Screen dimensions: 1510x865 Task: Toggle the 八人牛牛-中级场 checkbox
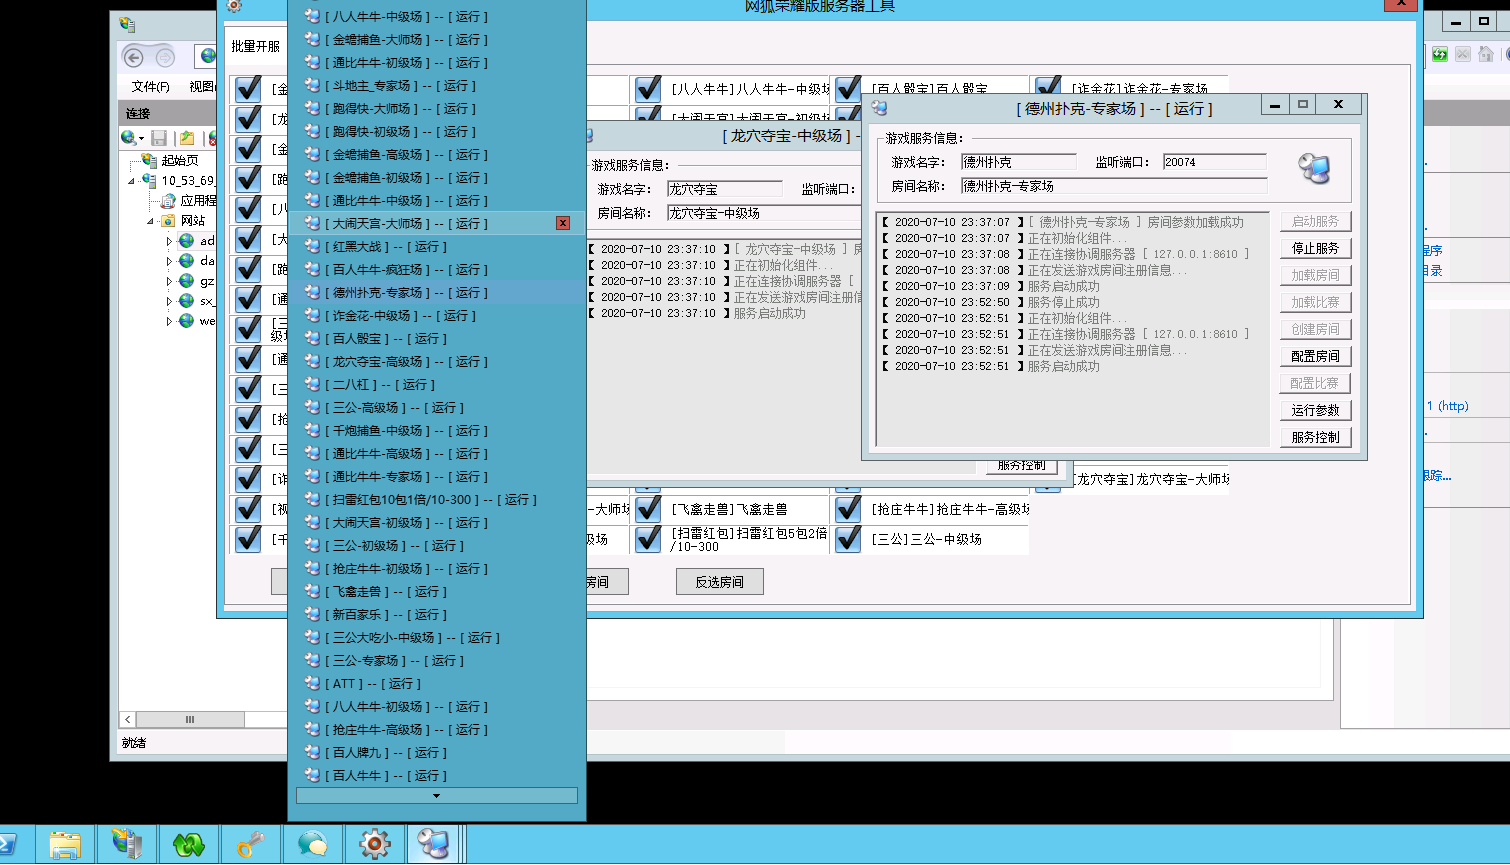click(x=648, y=89)
